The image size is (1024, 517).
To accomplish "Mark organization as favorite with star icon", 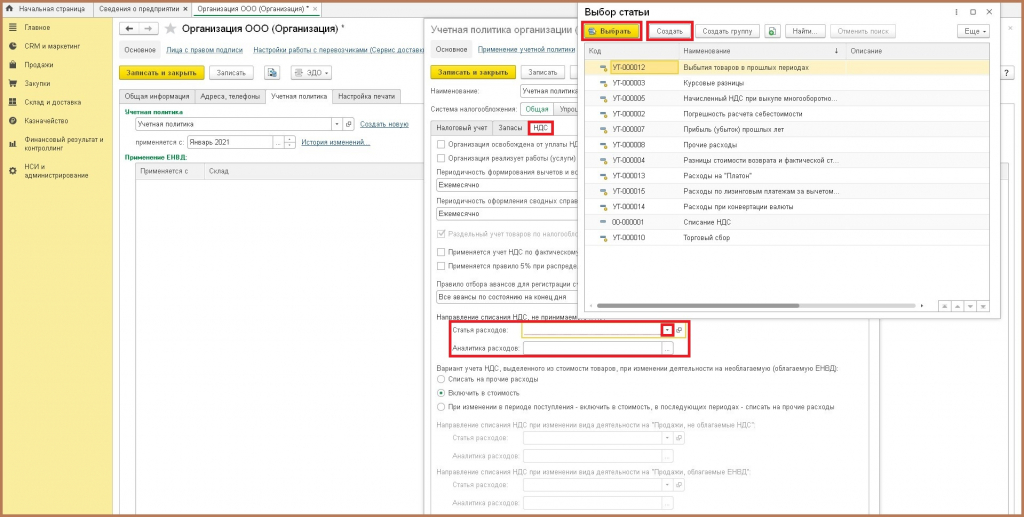I will pyautogui.click(x=170, y=29).
